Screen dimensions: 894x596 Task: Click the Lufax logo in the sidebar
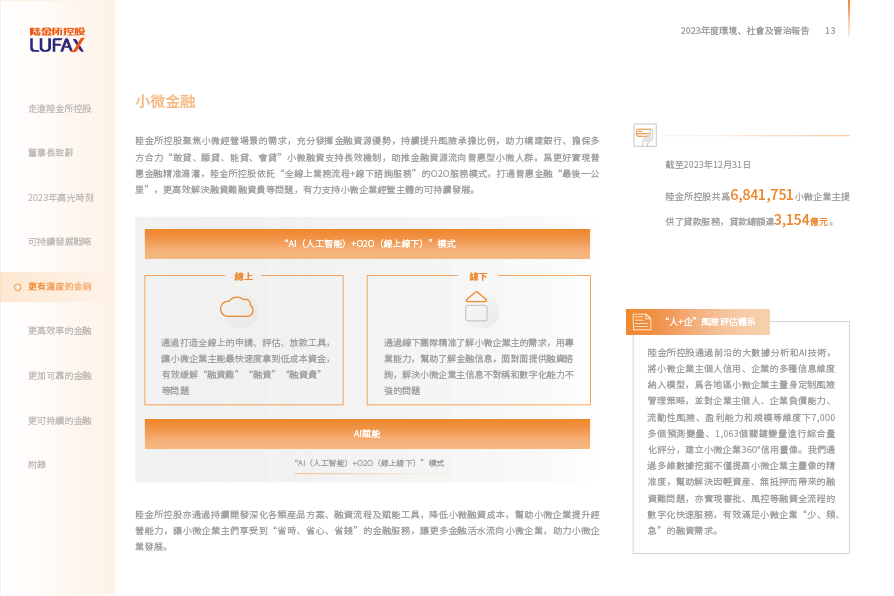click(57, 40)
